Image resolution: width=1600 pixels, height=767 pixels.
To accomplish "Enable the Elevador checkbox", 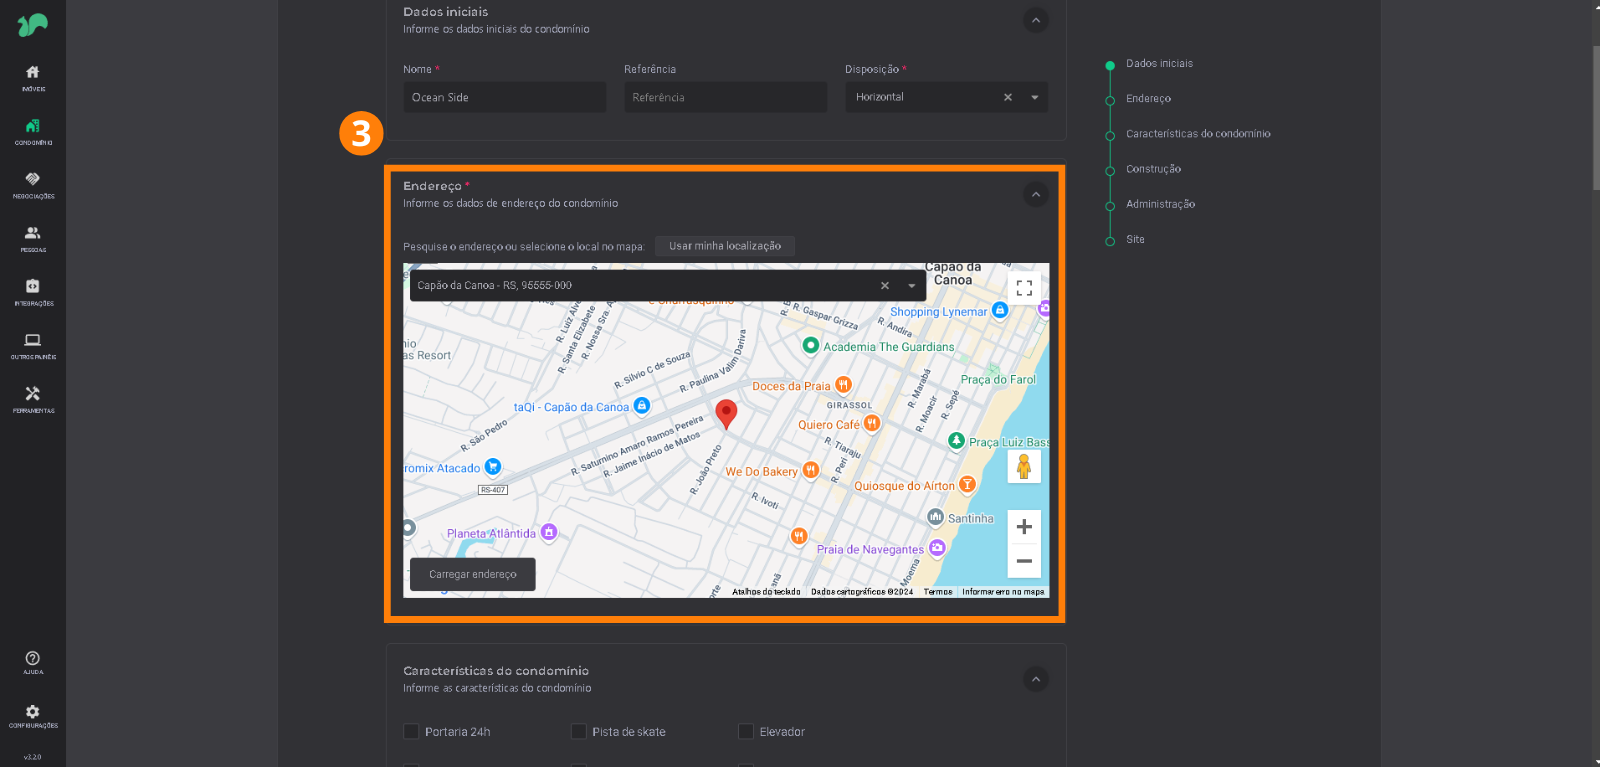I will tap(745, 731).
